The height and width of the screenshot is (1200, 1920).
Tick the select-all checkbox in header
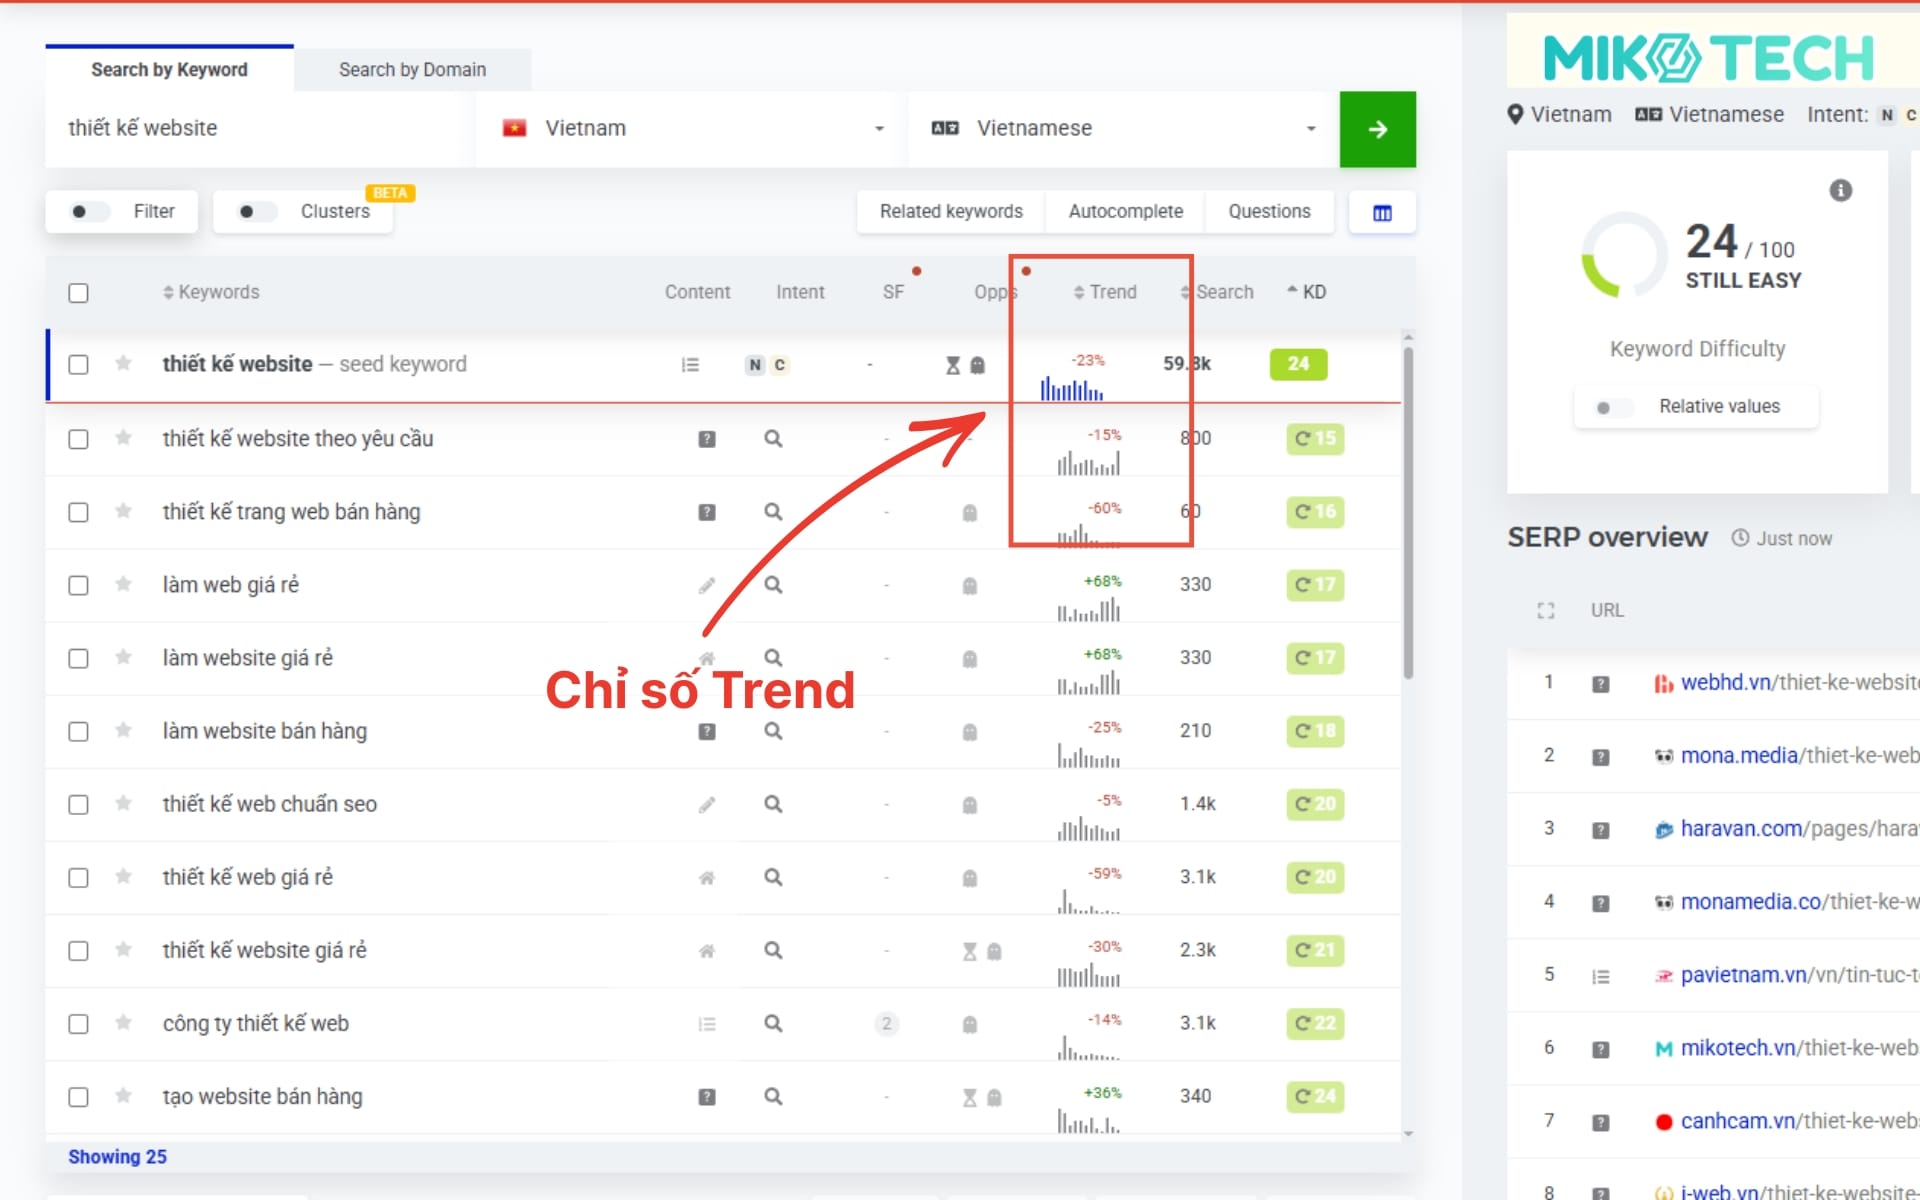click(78, 293)
